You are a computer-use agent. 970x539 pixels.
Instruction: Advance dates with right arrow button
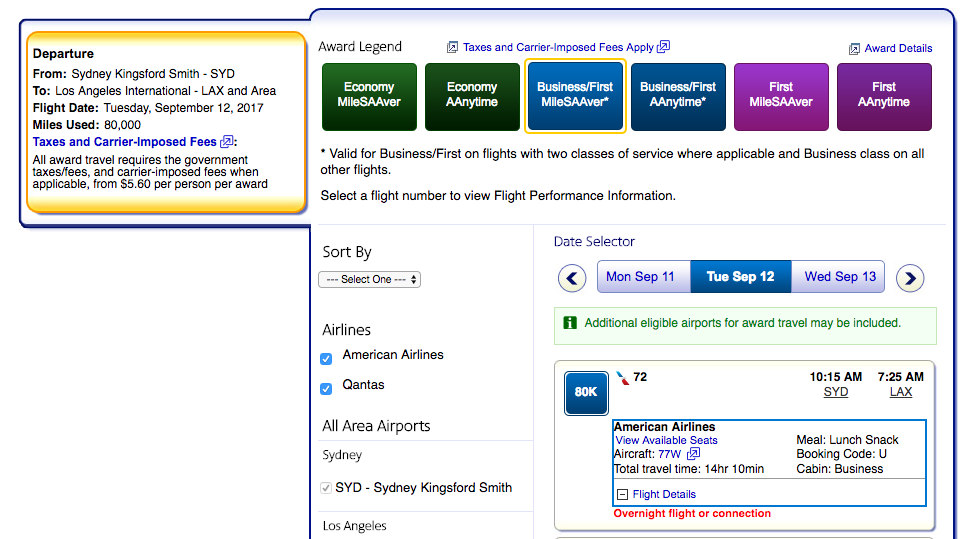[910, 278]
